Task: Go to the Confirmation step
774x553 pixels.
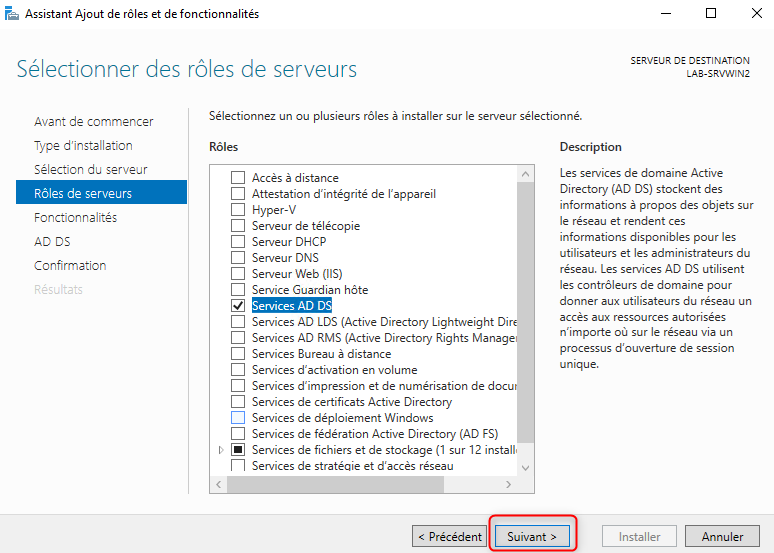Action: (70, 266)
